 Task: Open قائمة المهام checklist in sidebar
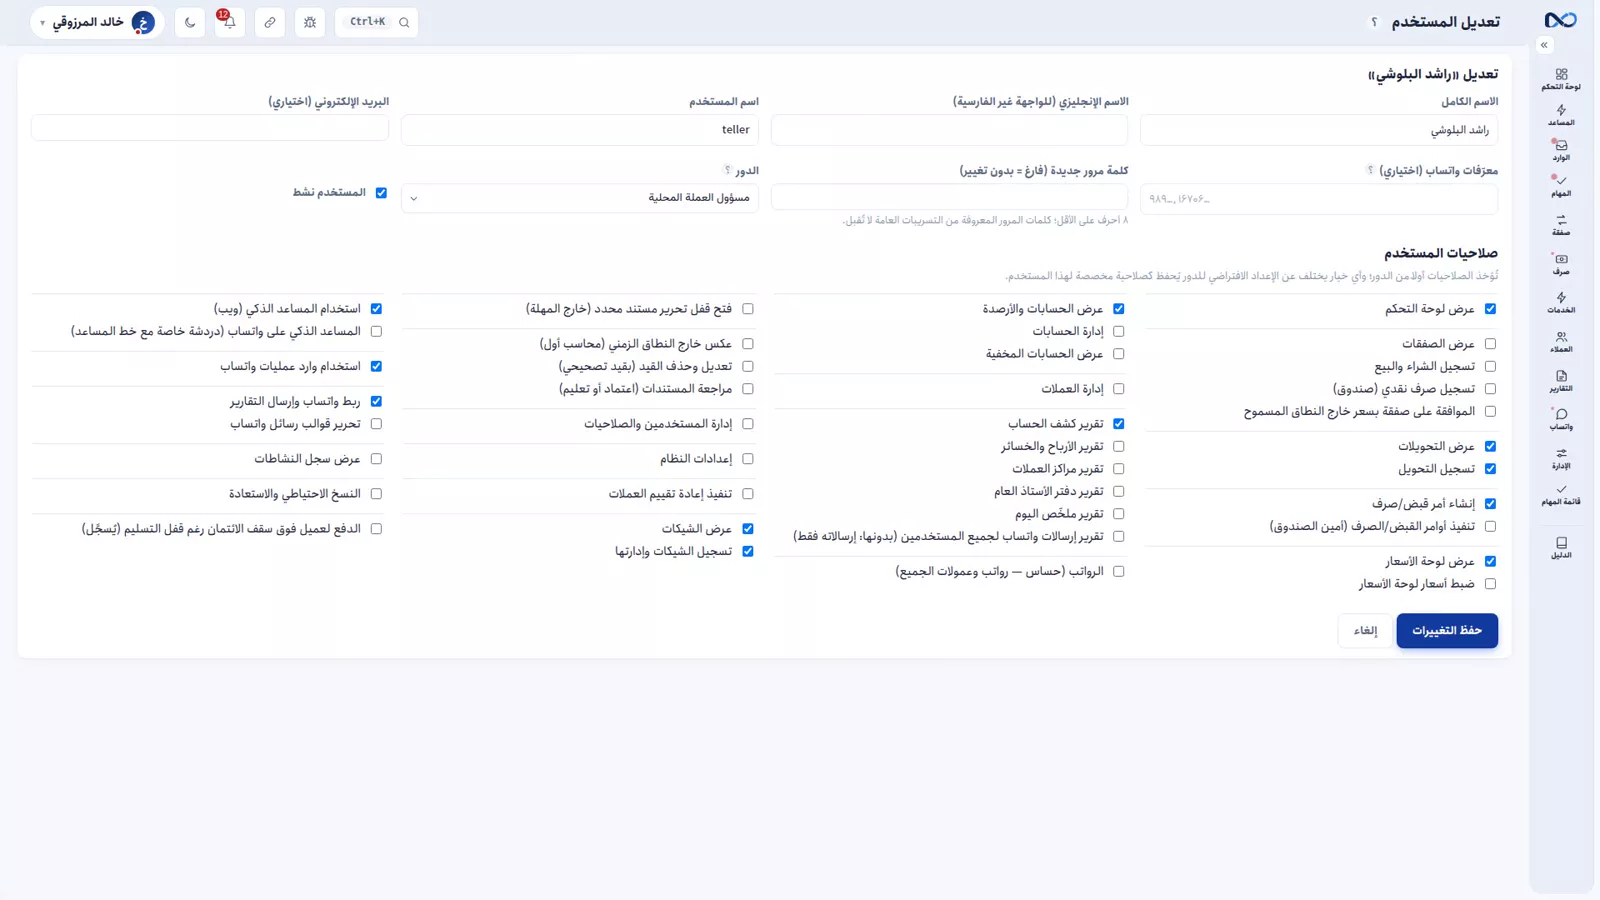pos(1561,495)
